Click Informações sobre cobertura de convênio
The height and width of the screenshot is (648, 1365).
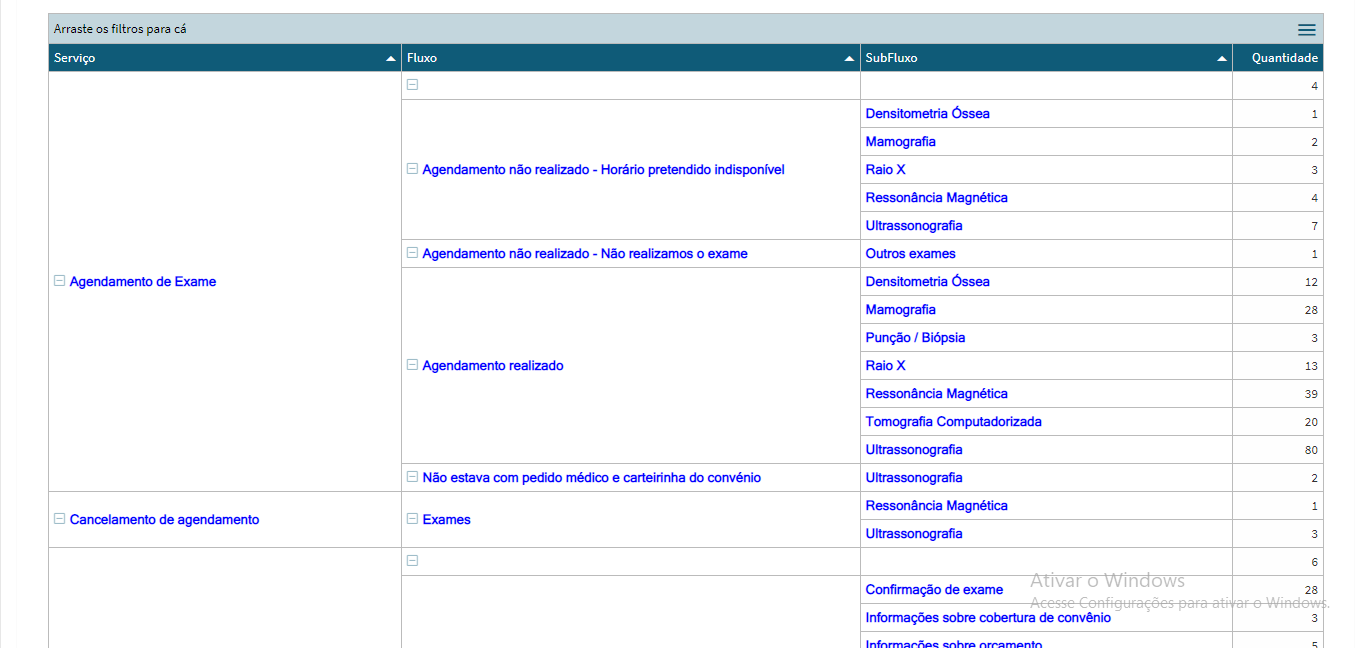[988, 618]
